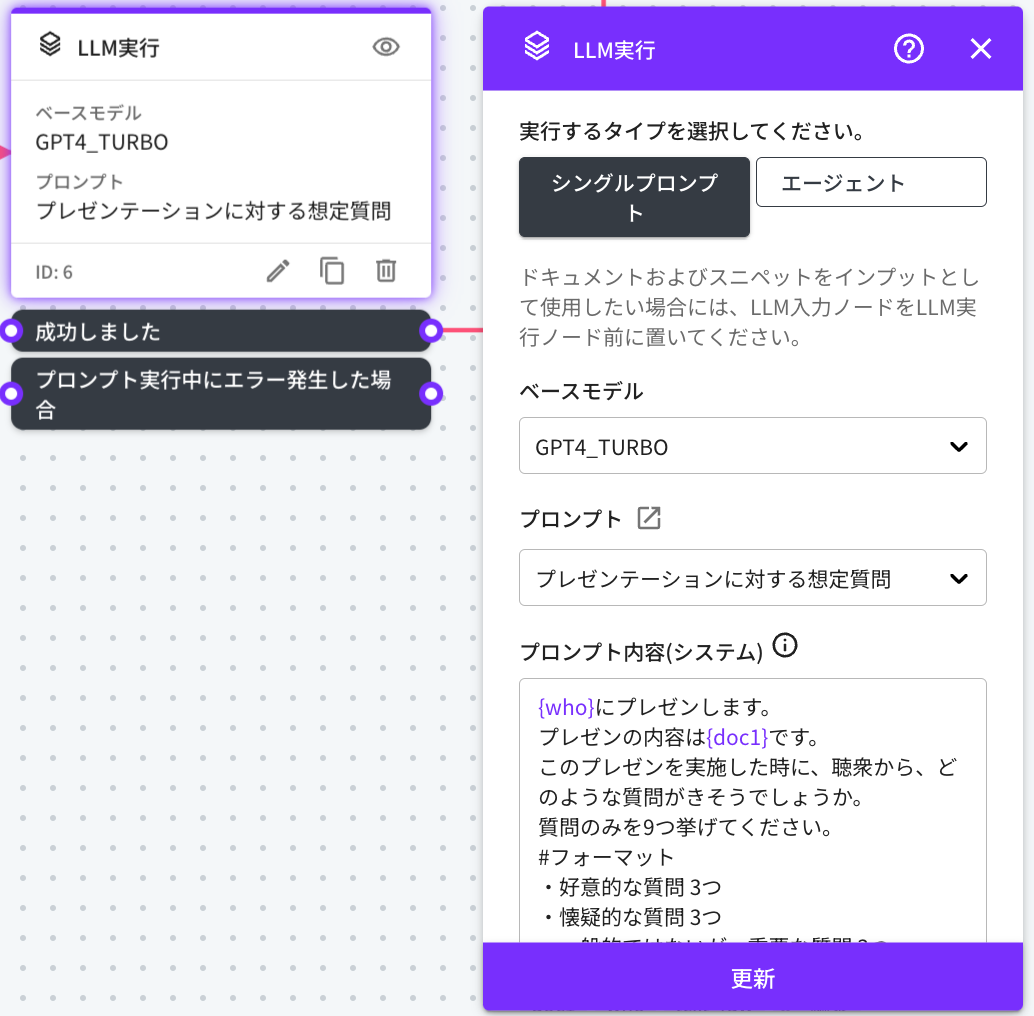Image resolution: width=1034 pixels, height=1016 pixels.
Task: Close the LLM実行 settings panel
Action: (x=980, y=49)
